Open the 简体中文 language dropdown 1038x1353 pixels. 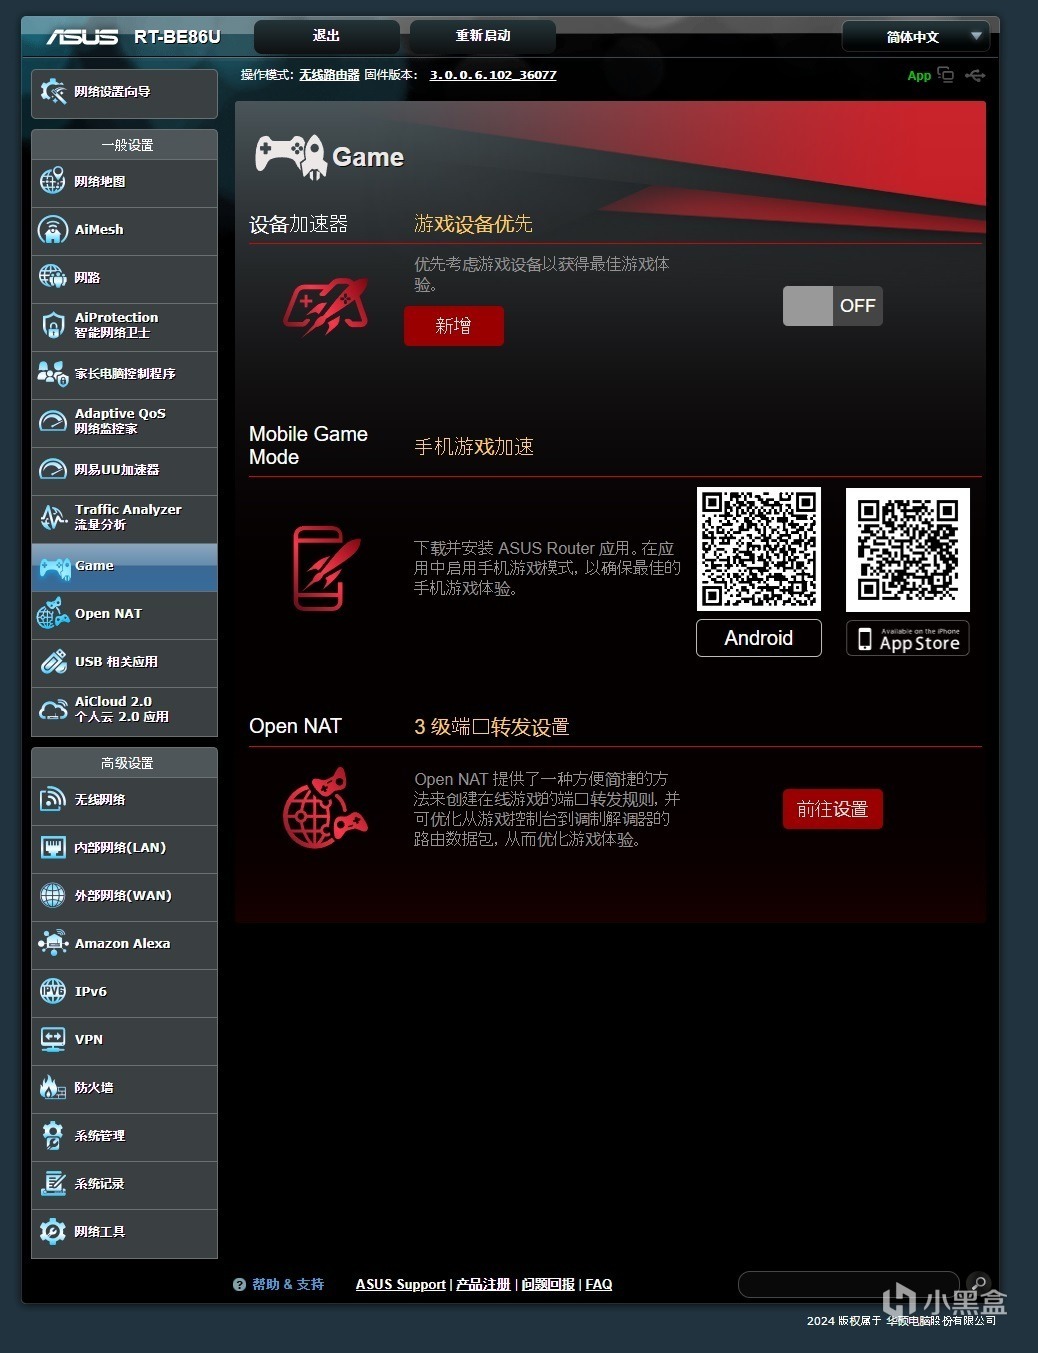[915, 37]
